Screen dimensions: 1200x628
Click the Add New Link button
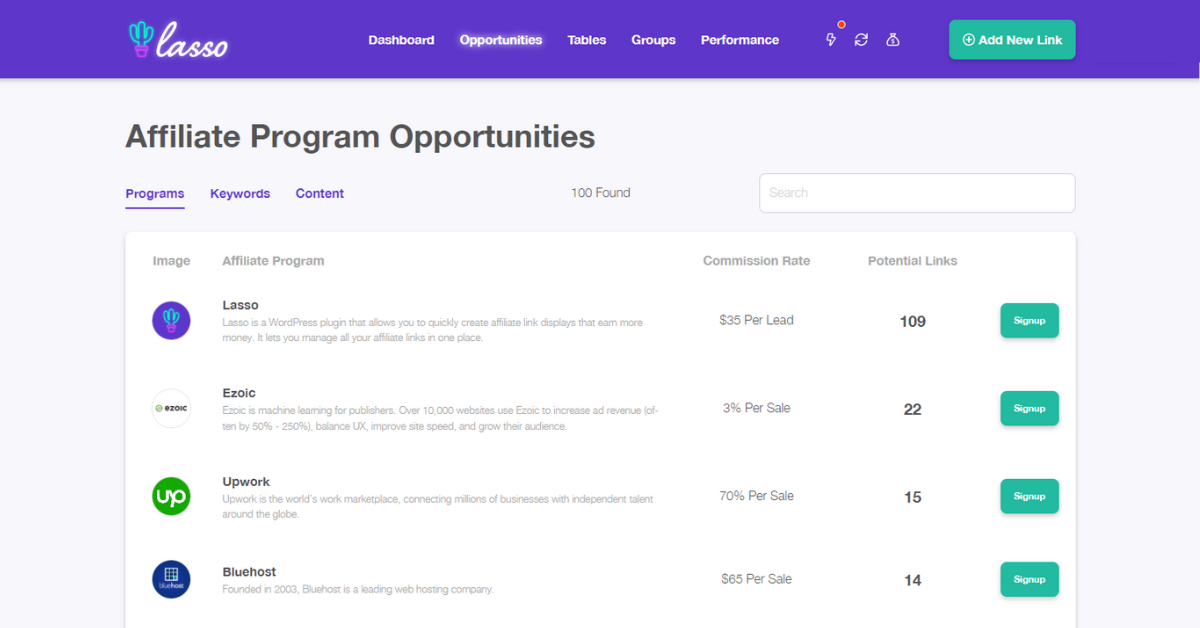click(x=1012, y=40)
